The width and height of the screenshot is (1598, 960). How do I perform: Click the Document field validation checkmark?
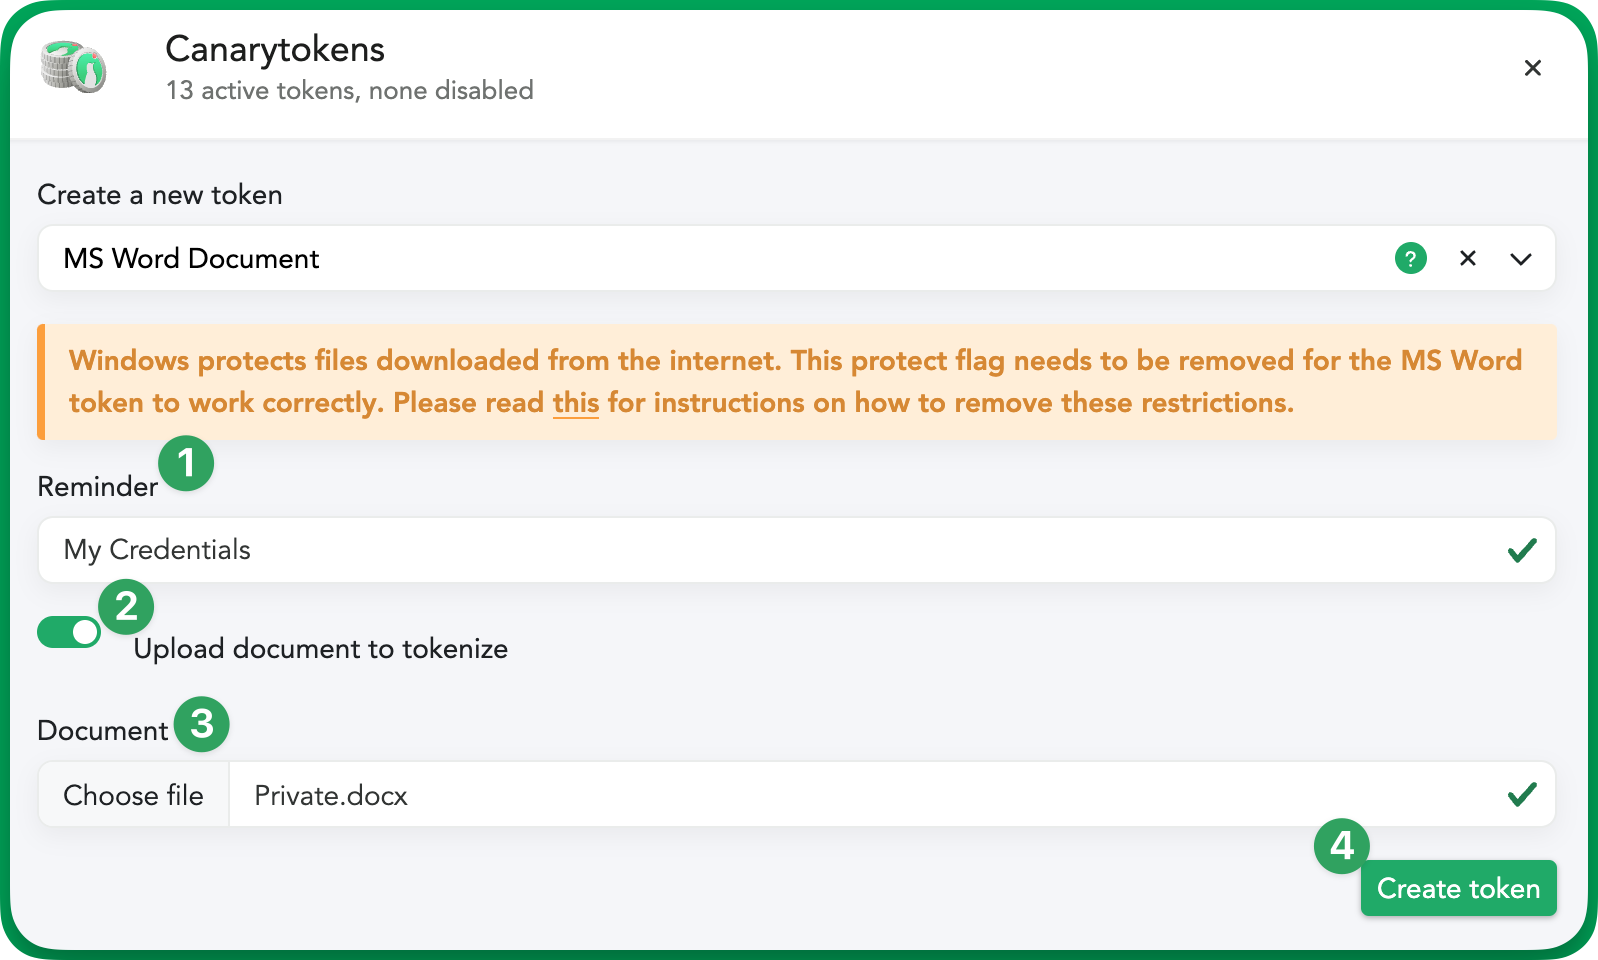click(1522, 795)
